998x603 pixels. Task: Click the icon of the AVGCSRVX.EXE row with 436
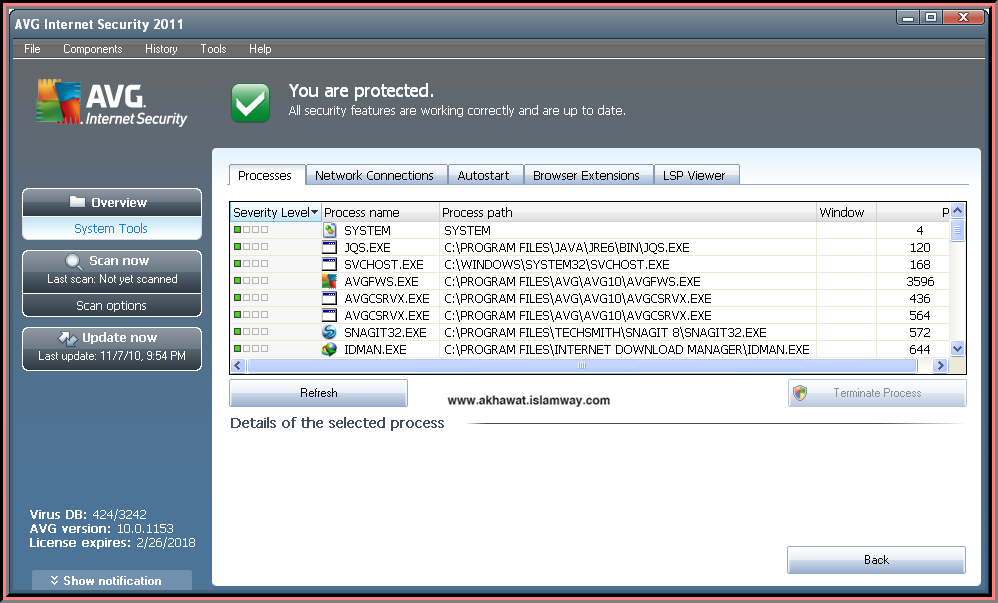(x=329, y=298)
